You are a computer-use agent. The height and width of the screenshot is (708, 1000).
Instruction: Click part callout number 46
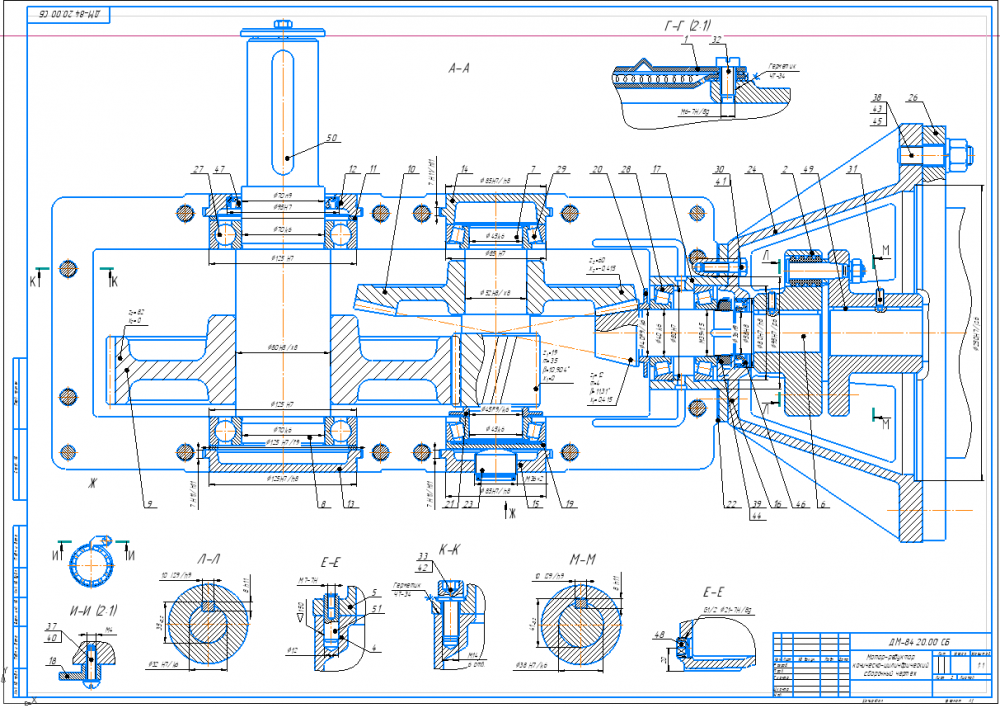(800, 504)
